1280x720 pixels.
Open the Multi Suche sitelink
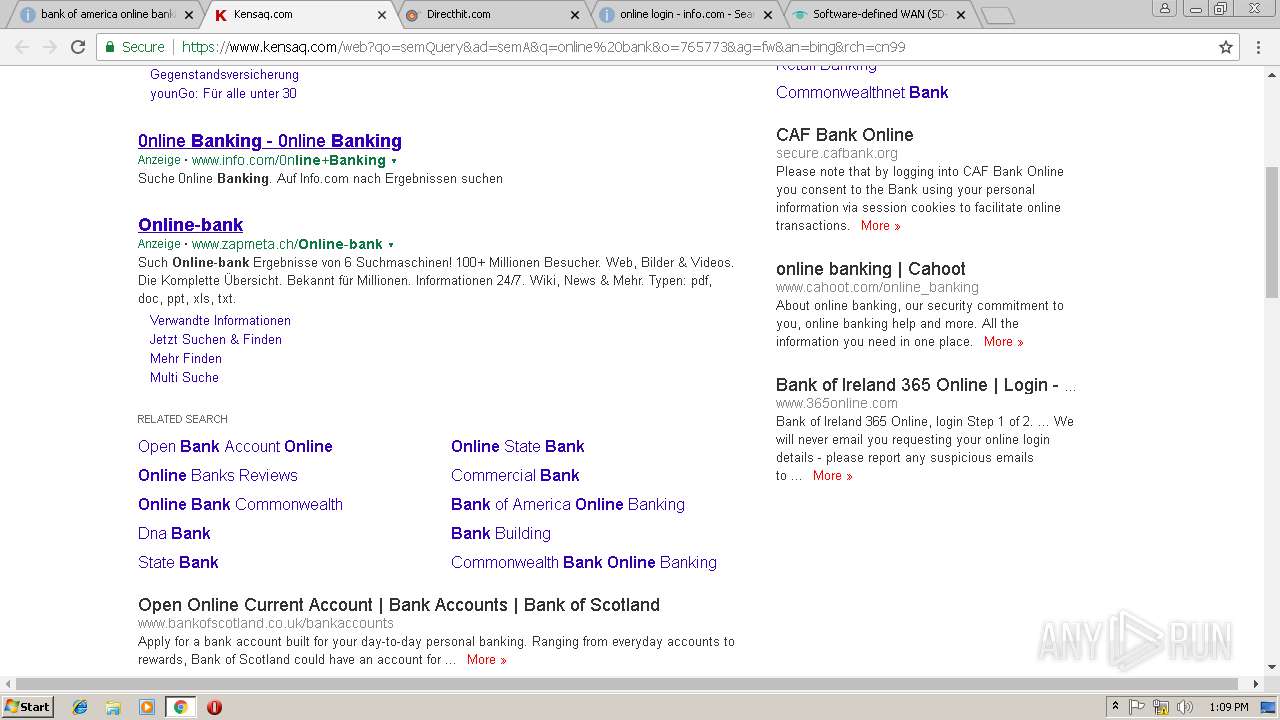[184, 378]
